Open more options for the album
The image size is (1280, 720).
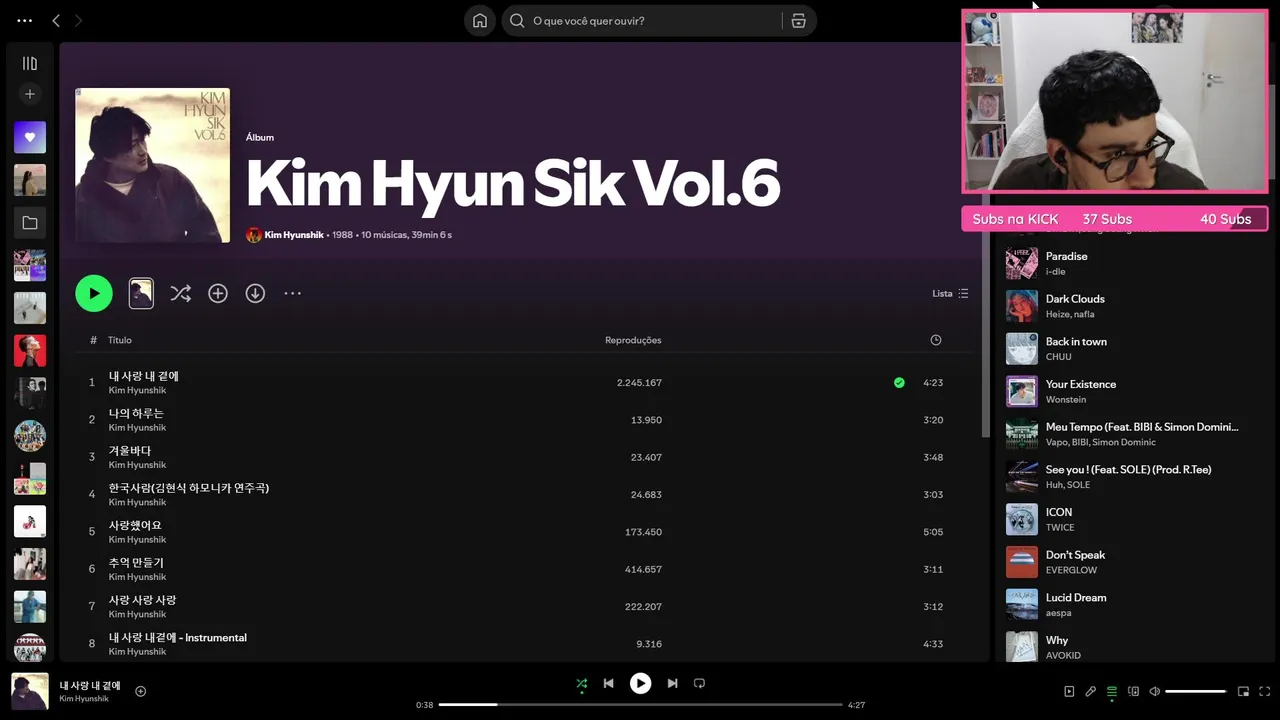[x=292, y=293]
